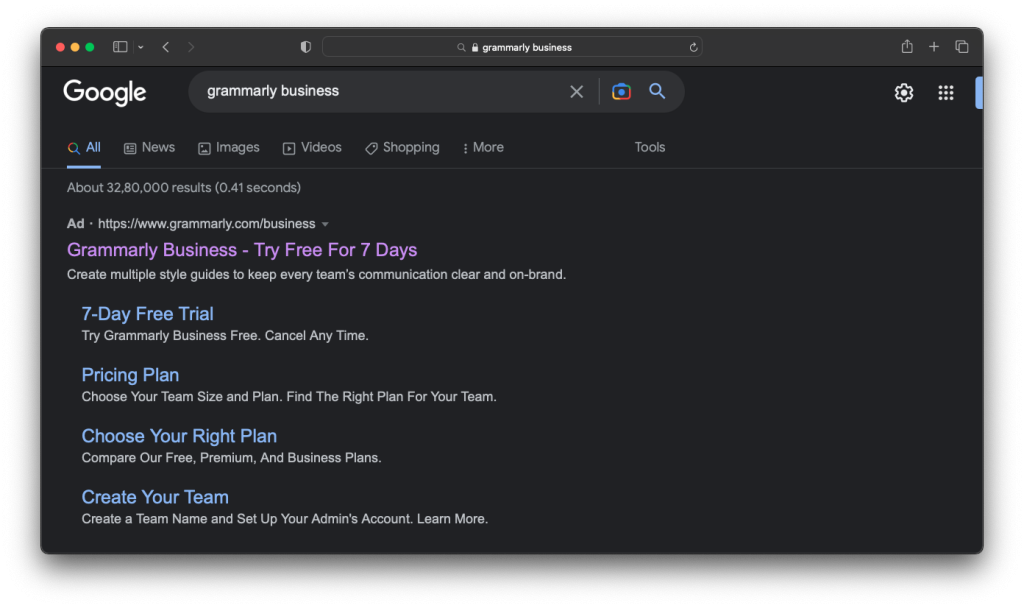The image size is (1024, 608).
Task: Click inside the Google search input field
Action: pos(380,91)
